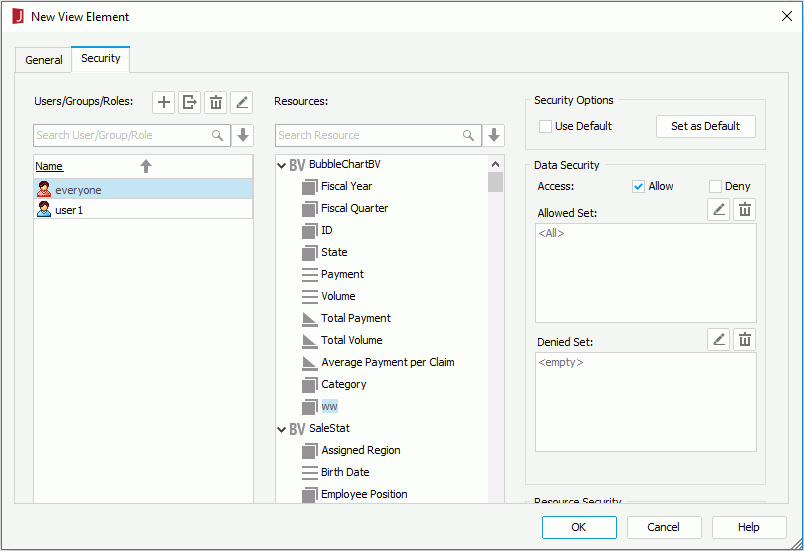Check the Deny access checkbox

pos(715,187)
